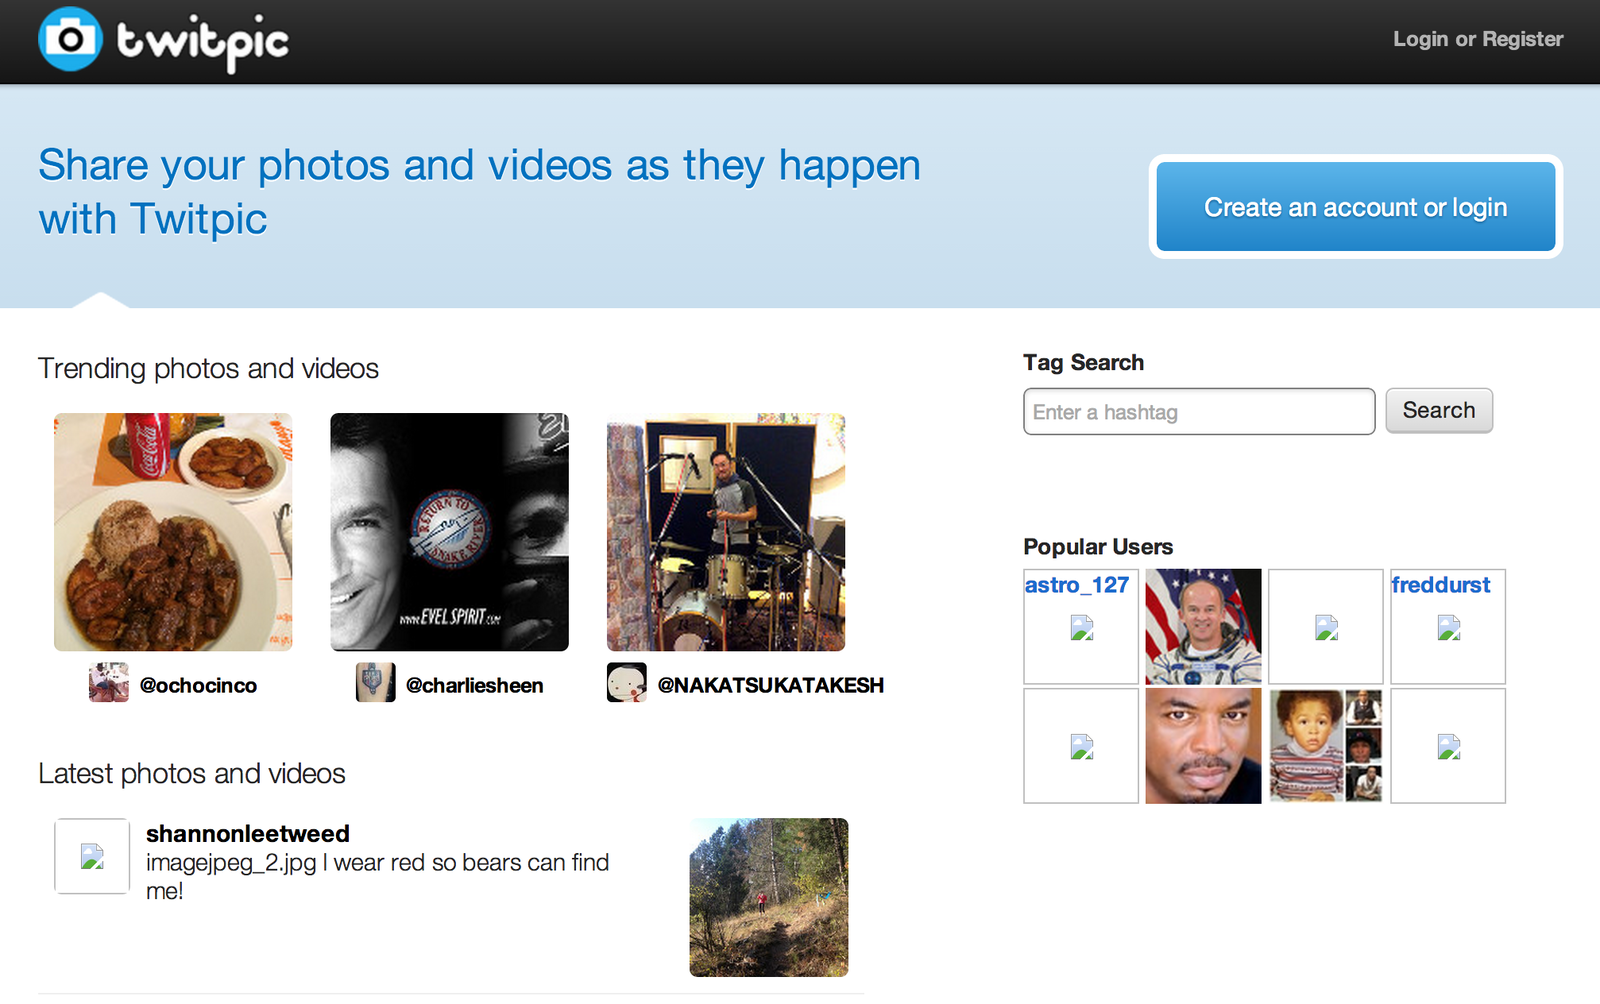
Task: Select the astronaut portrait popular user
Action: point(1203,627)
